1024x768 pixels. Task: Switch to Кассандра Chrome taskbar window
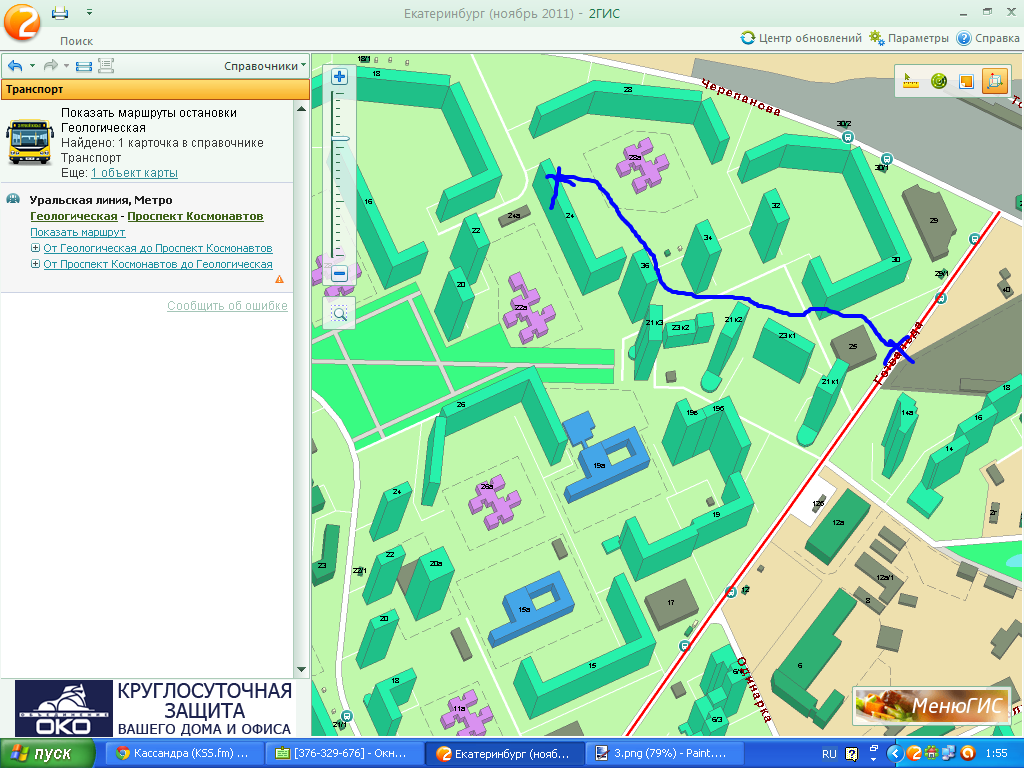[184, 754]
